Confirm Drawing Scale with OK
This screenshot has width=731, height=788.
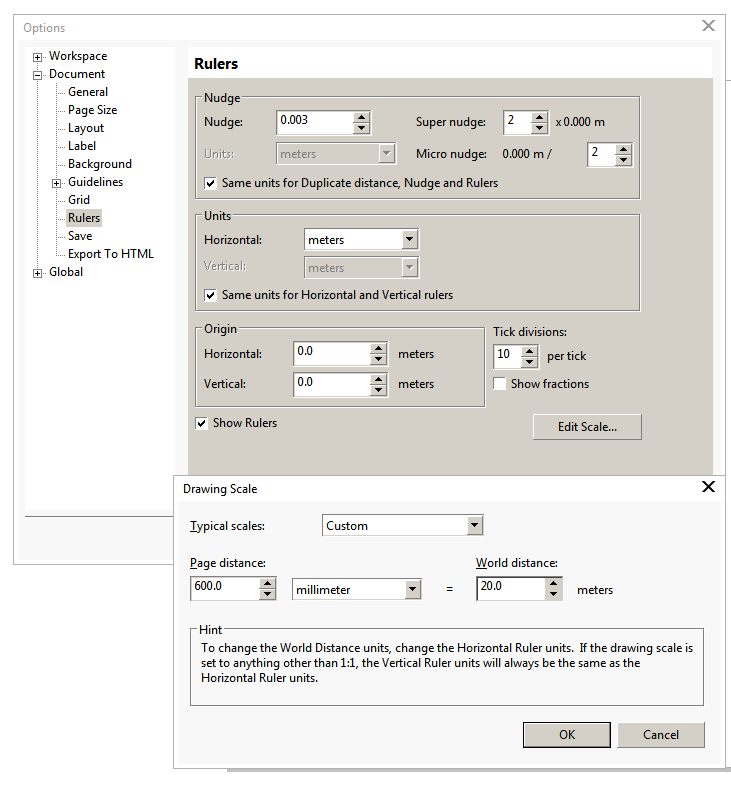coord(567,735)
